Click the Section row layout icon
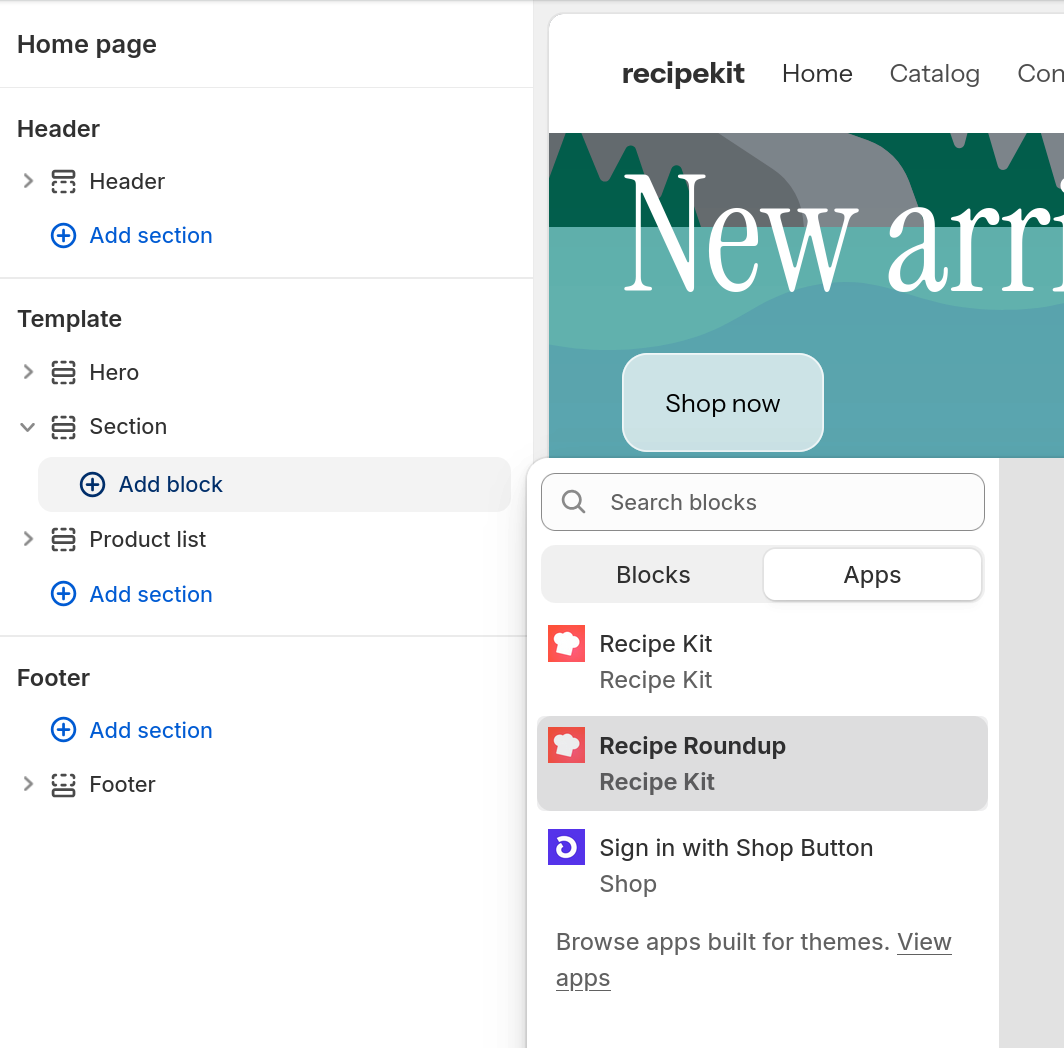Viewport: 1064px width, 1048px height. [x=63, y=427]
